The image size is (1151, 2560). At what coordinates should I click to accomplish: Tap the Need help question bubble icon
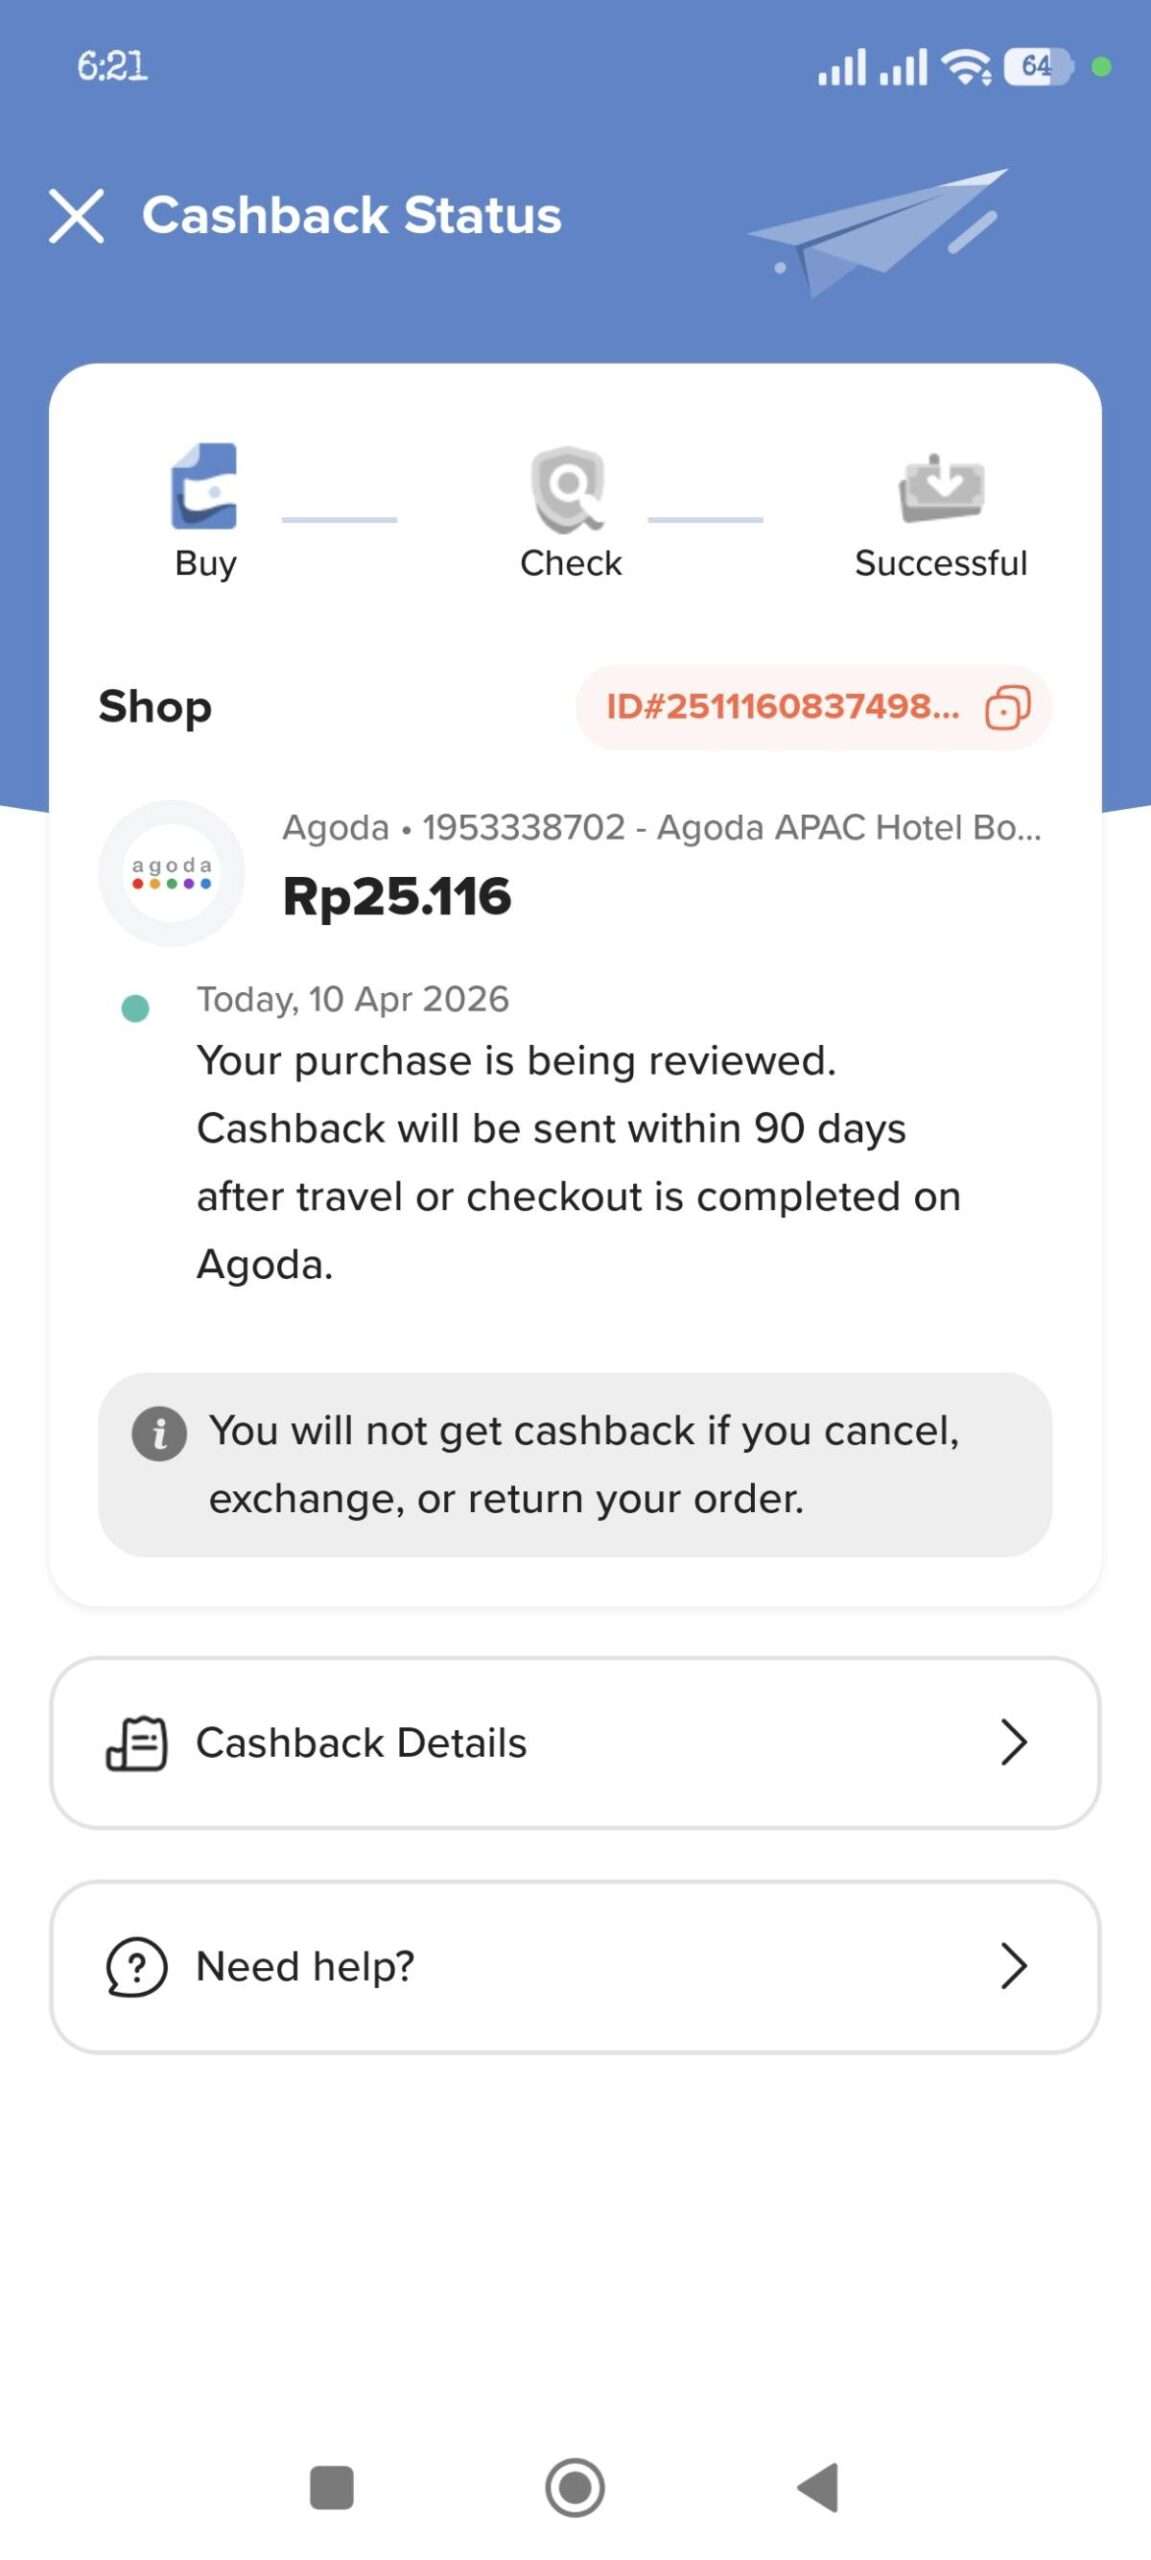tap(136, 1966)
